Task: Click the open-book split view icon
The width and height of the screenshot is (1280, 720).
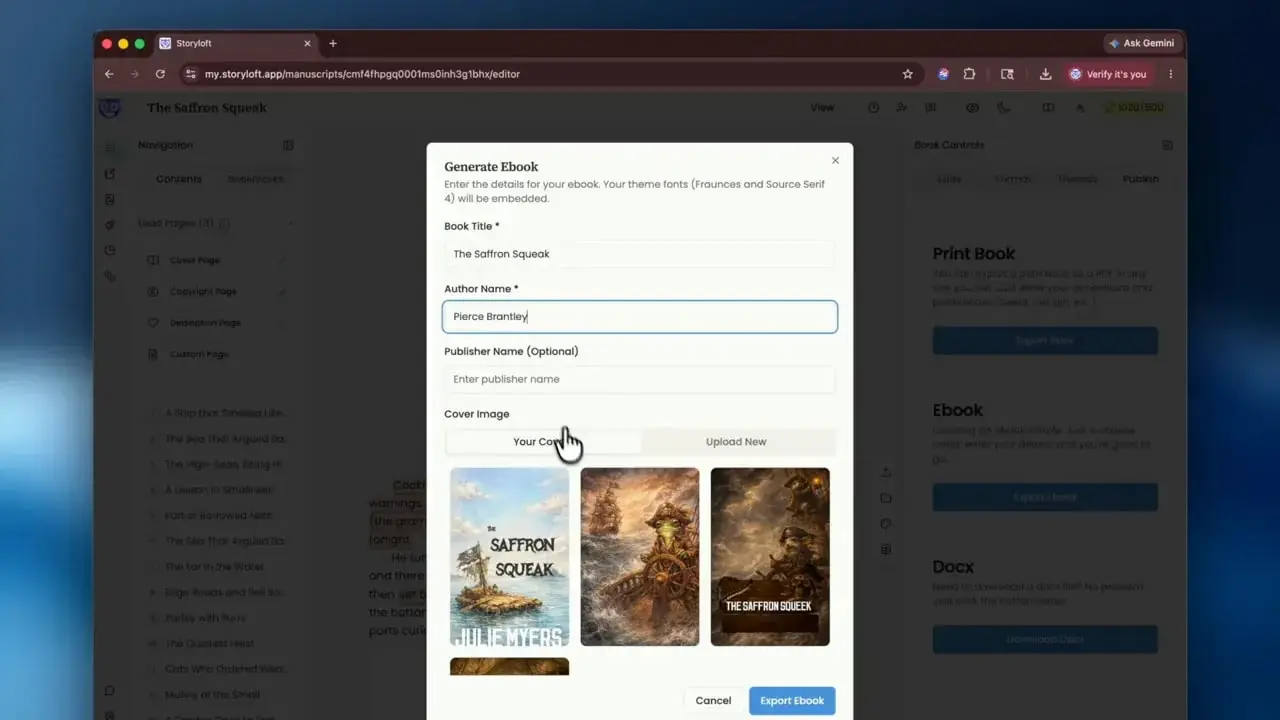Action: coord(1048,108)
